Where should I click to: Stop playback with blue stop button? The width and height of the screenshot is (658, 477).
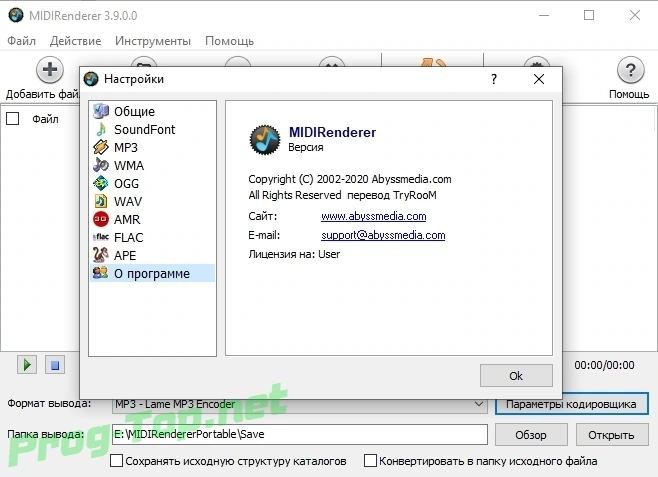click(x=55, y=365)
